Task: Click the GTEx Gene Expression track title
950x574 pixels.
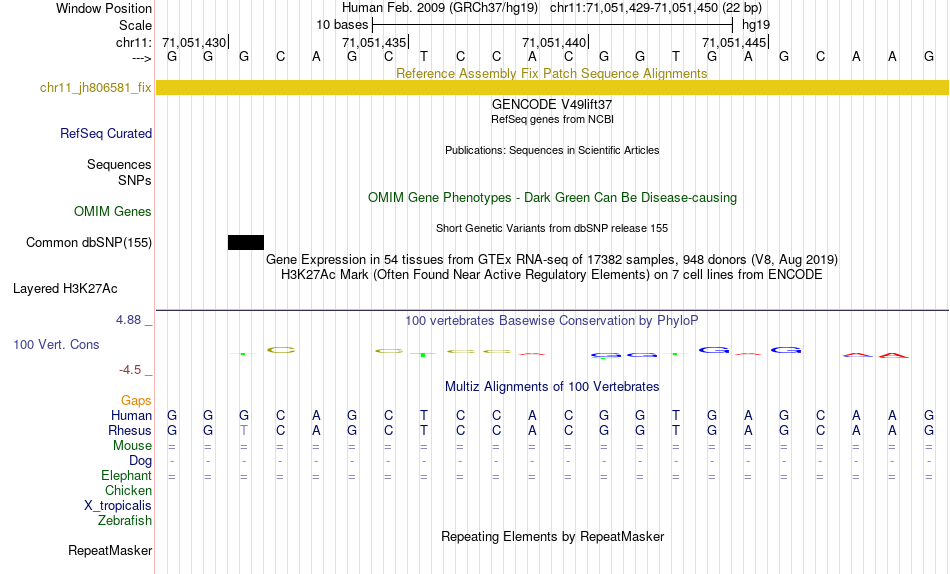Action: [x=552, y=259]
